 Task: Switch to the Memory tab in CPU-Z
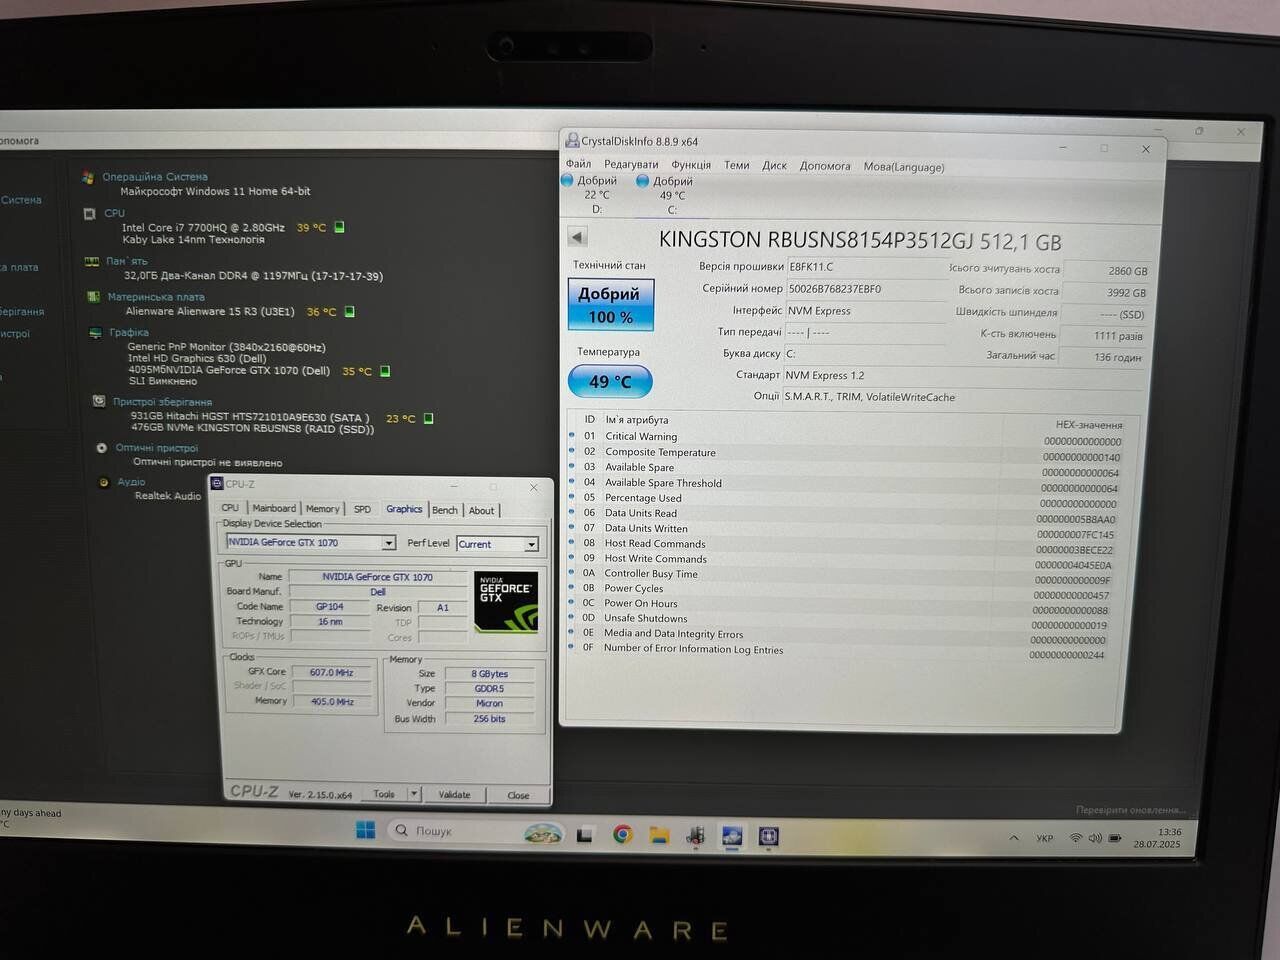pos(322,509)
